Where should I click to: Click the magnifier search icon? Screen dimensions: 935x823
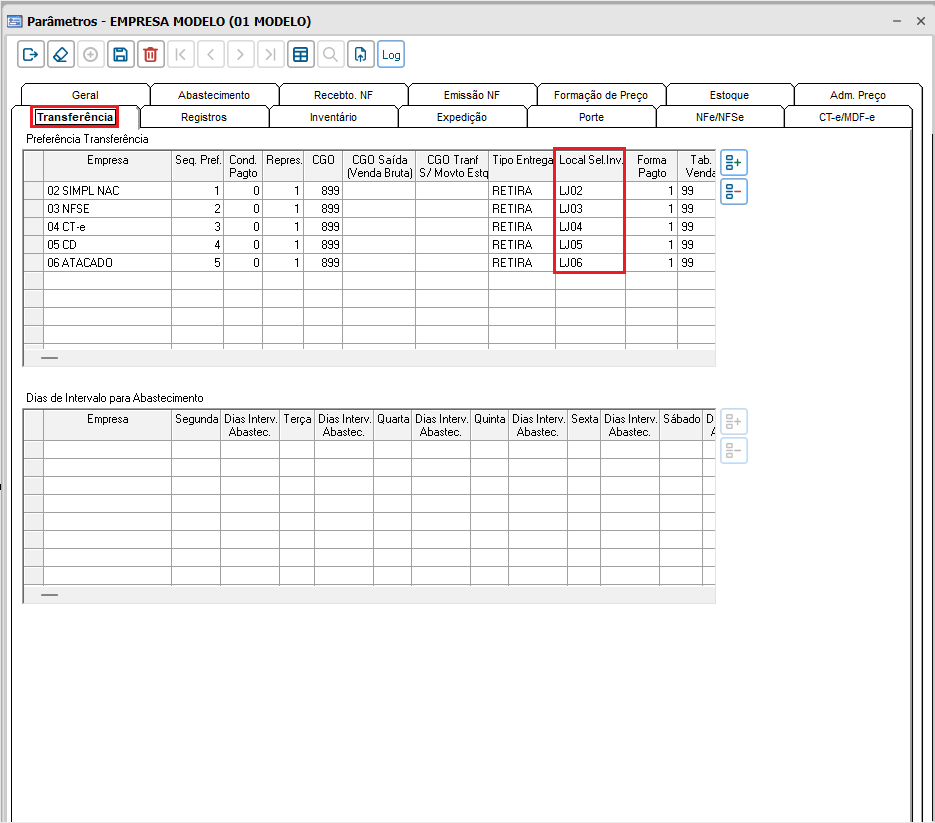pos(330,55)
